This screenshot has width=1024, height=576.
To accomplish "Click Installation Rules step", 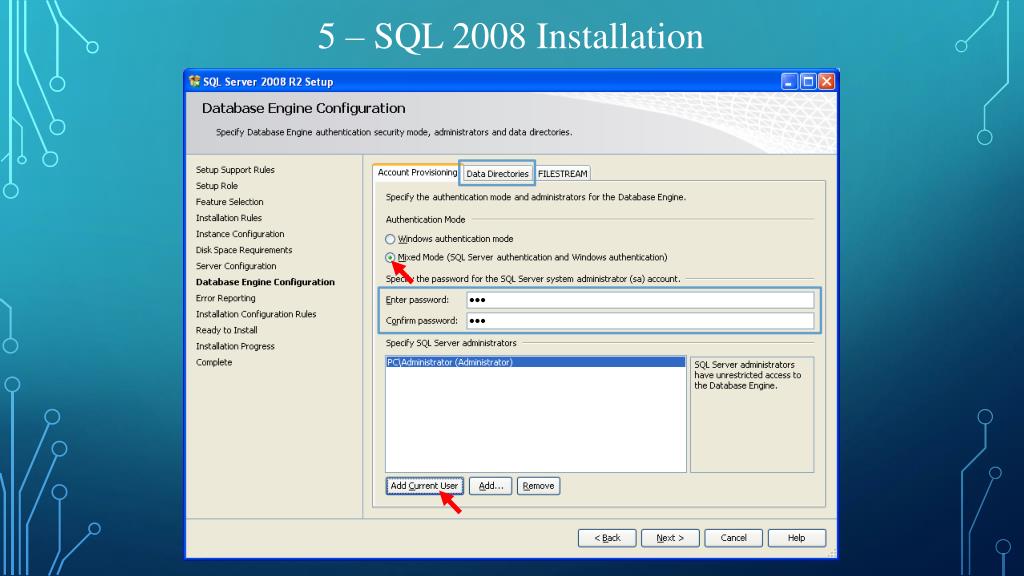I will pyautogui.click(x=229, y=218).
